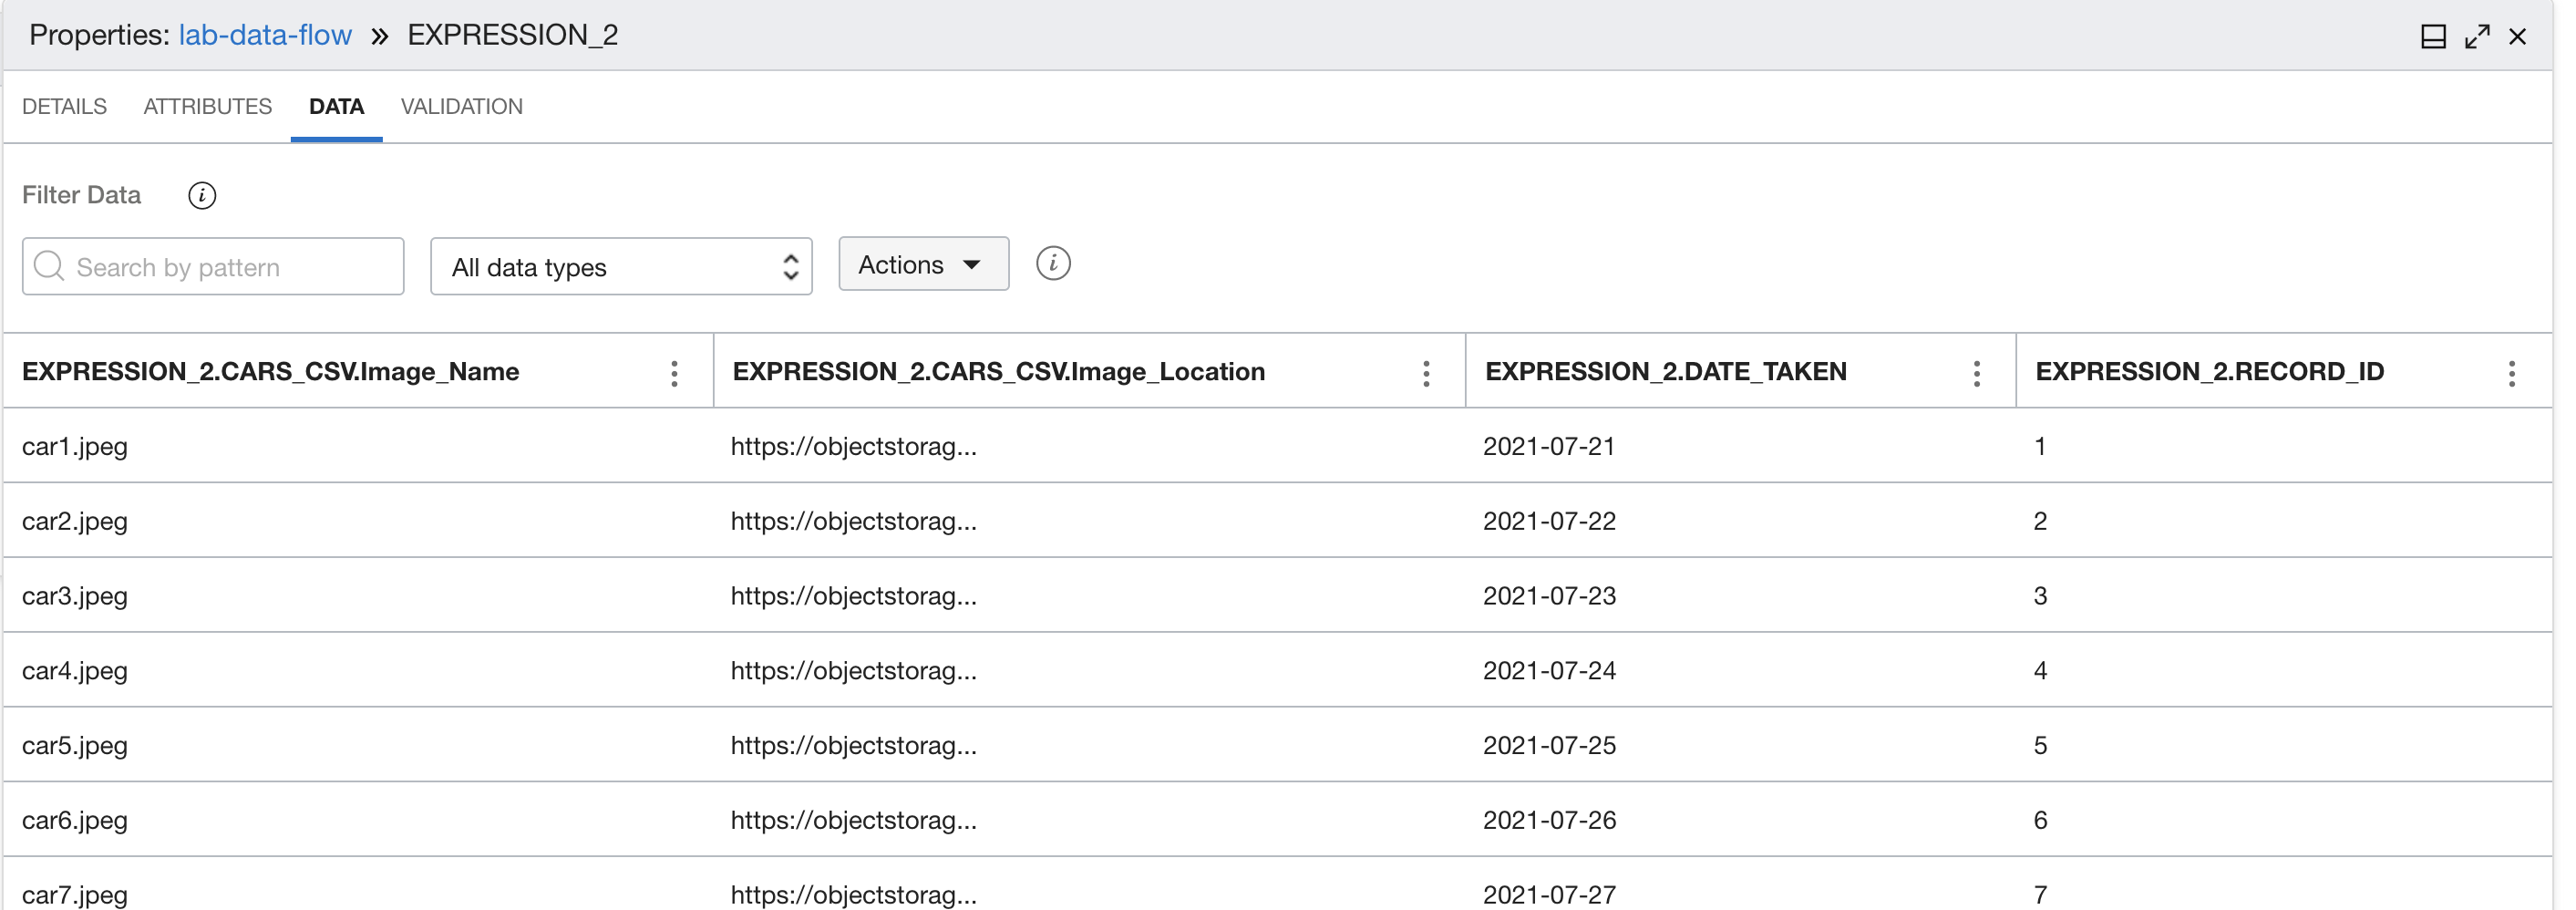Click the car5.jpeg image location URL
2576x910 pixels.
point(853,745)
